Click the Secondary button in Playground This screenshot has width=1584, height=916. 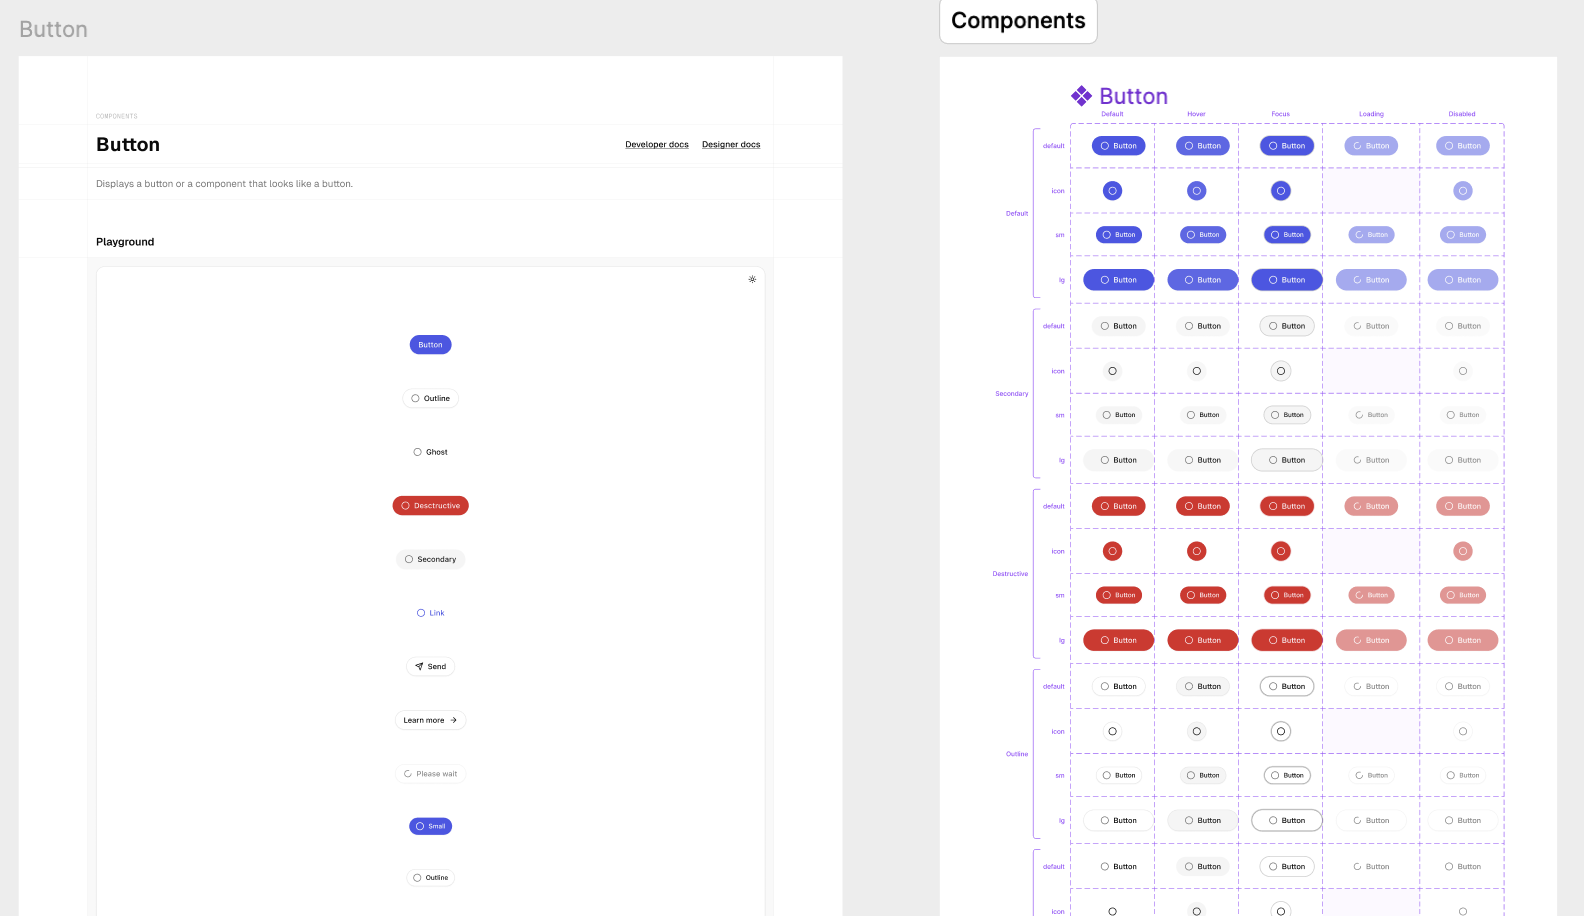(430, 559)
